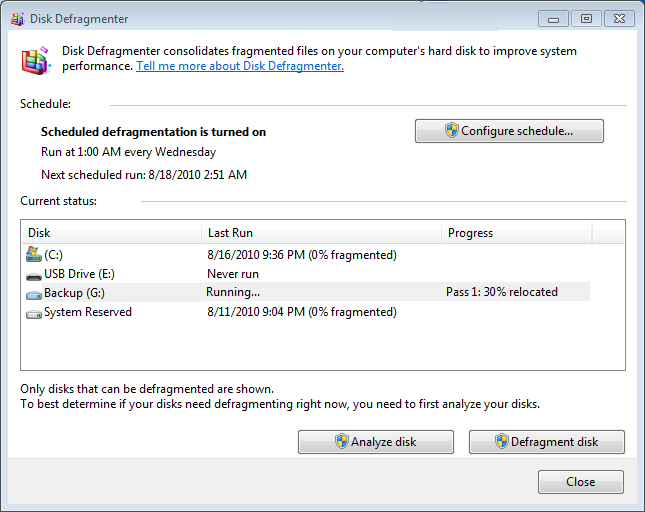
Task: Click the large defragmenter blocks icon
Action: pyautogui.click(x=35, y=59)
